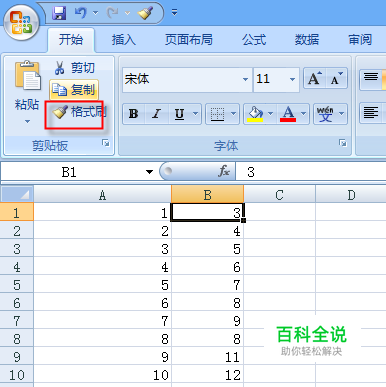Click cell B9 containing 11
This screenshot has width=386, height=387.
pyautogui.click(x=207, y=356)
